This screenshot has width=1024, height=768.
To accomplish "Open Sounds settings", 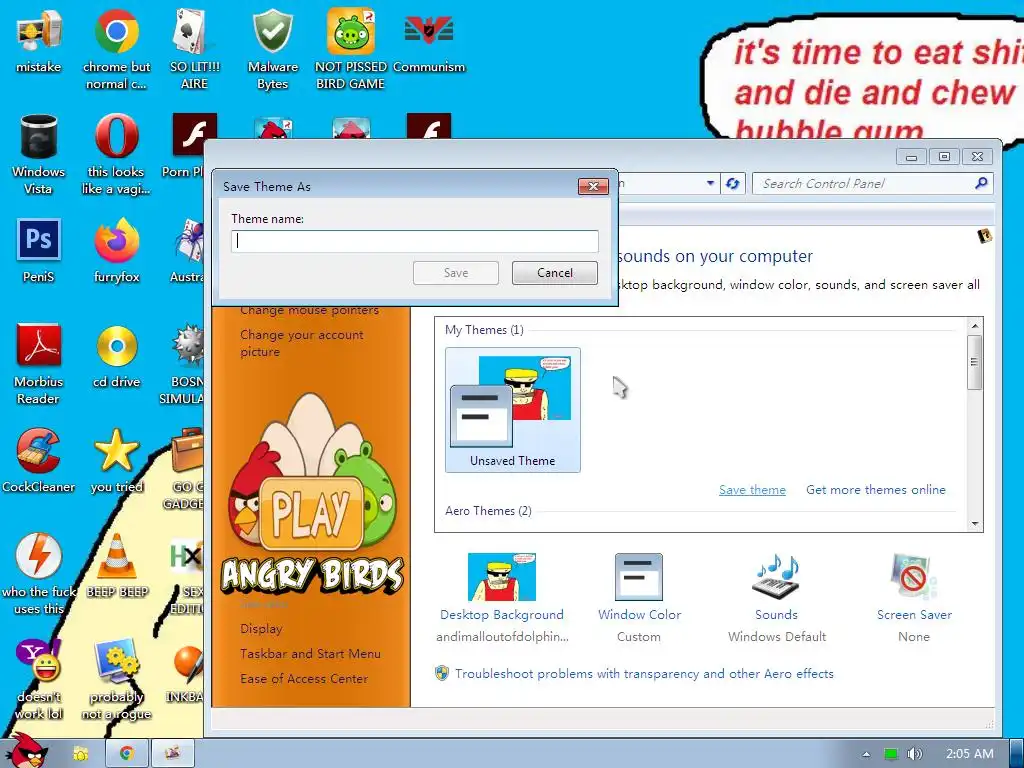I will [x=776, y=598].
